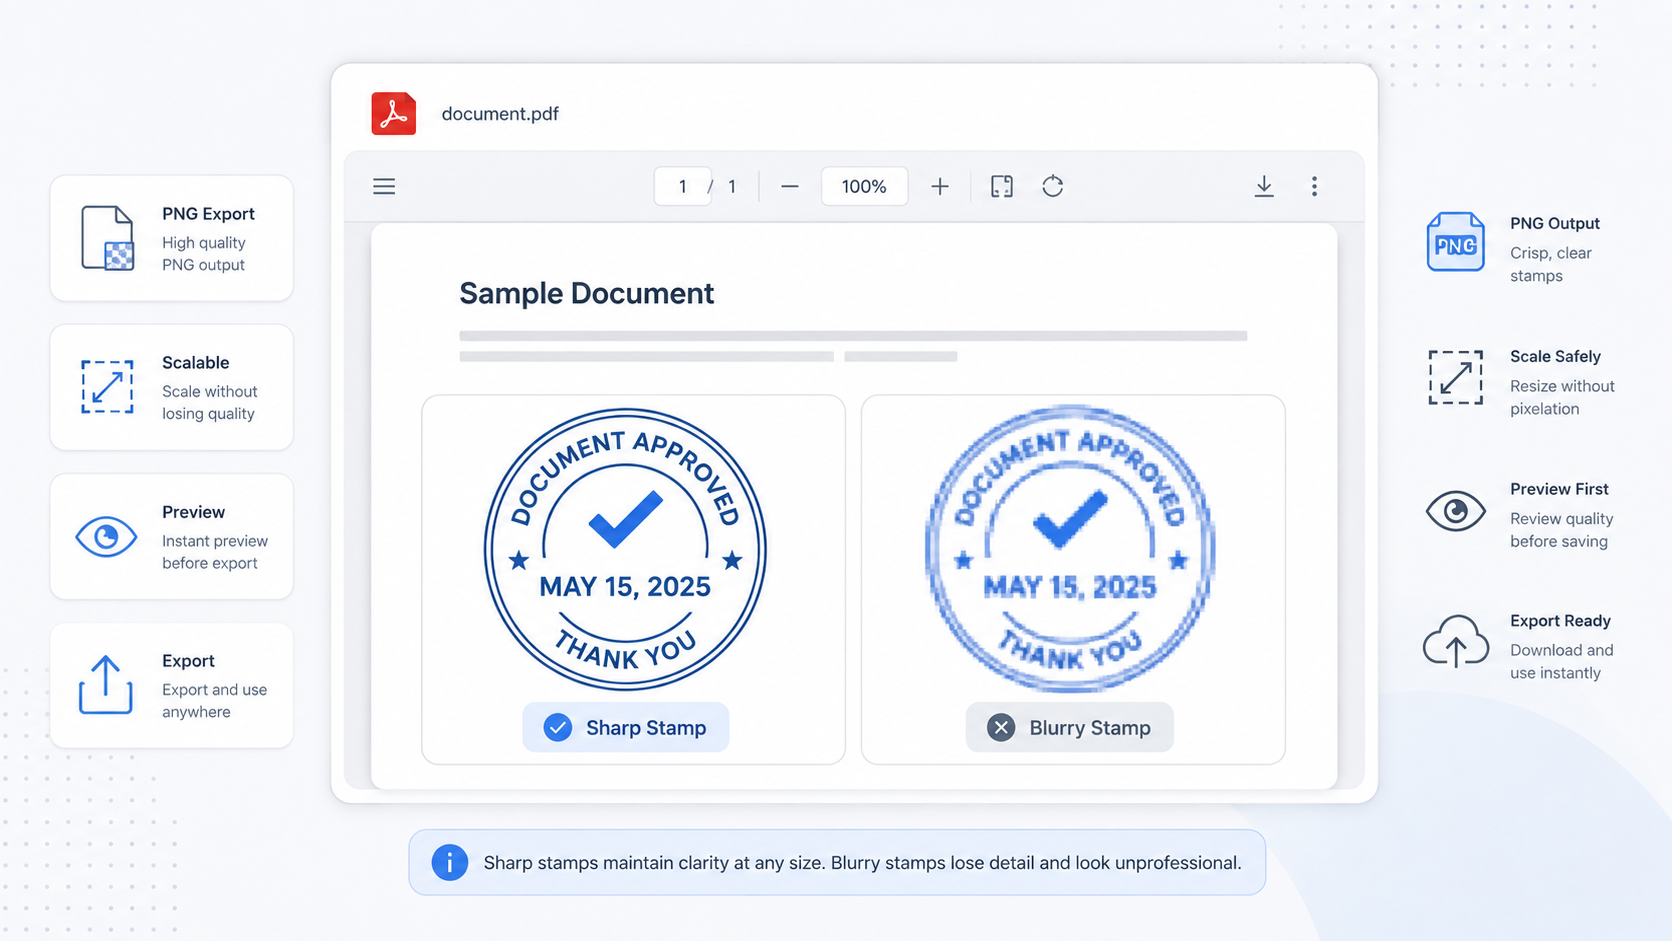Select the Blurry Stamp button
This screenshot has height=941, width=1672.
[1070, 728]
